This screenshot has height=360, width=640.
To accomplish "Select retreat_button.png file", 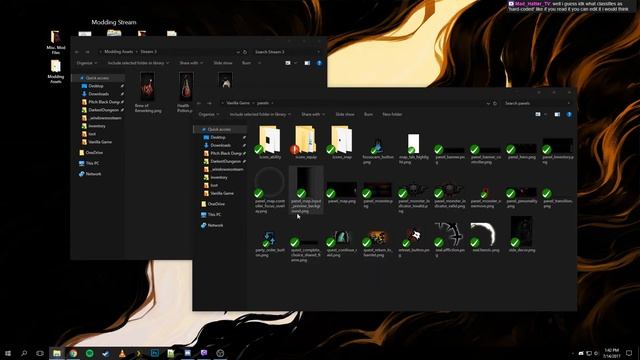I will coord(413,242).
